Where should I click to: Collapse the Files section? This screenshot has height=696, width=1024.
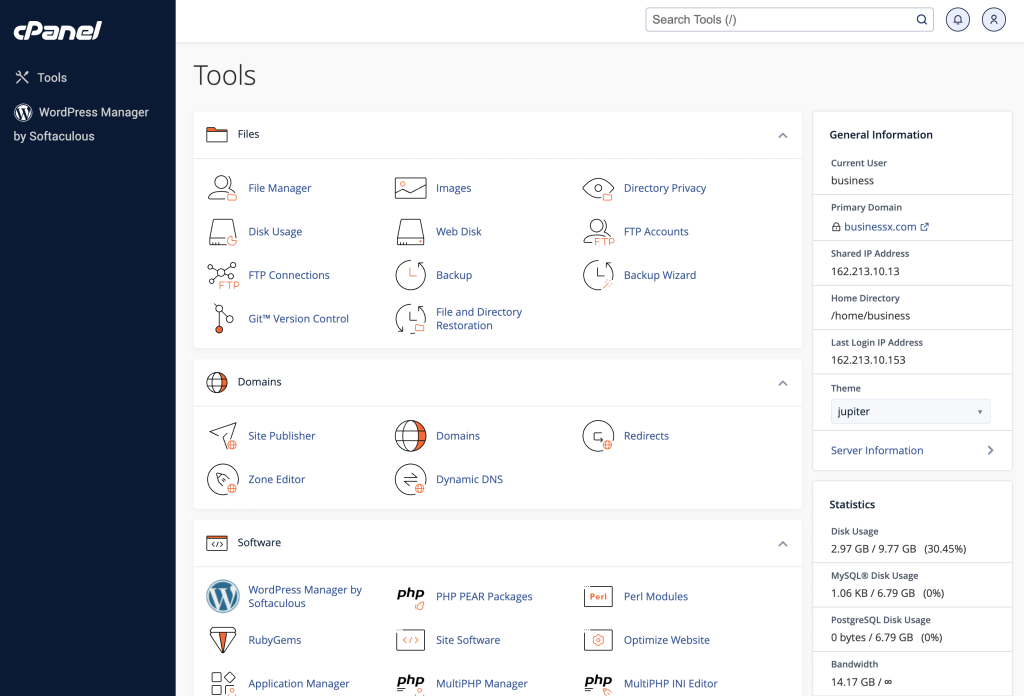pyautogui.click(x=783, y=135)
